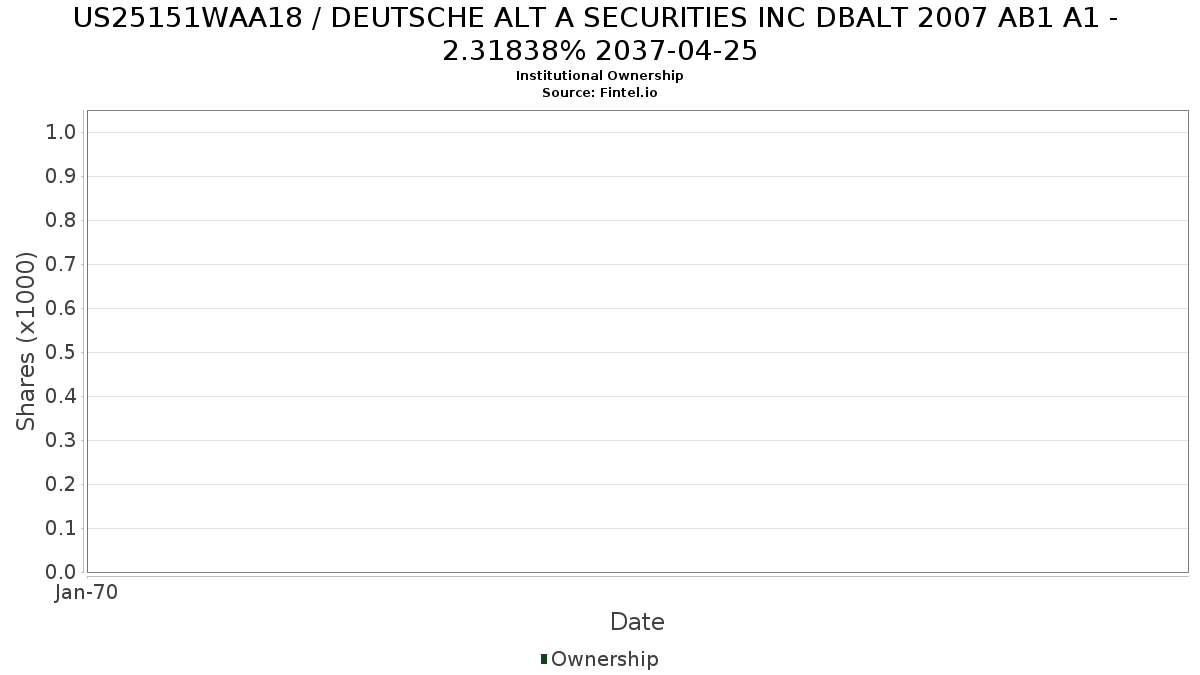
Task: Click the Ownership legend label
Action: tap(604, 659)
